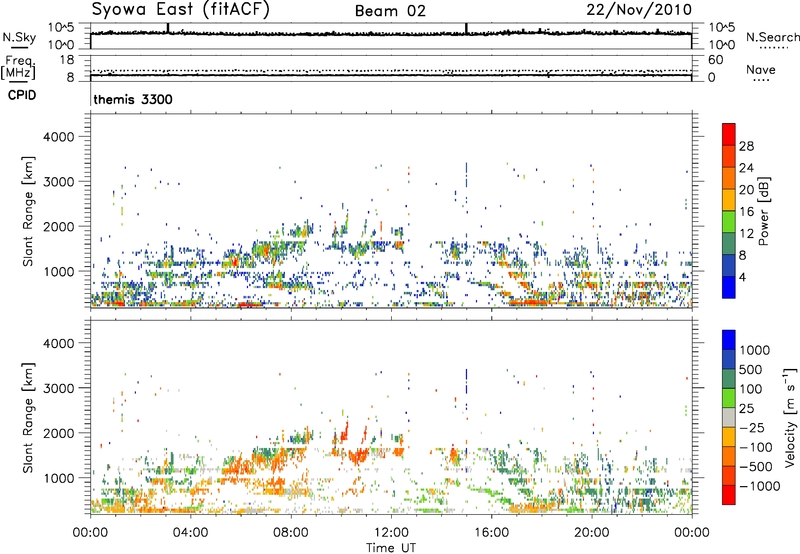Click the 'Slant Range [km]' label of velocity panel
Image resolution: width=800 pixels, height=554 pixels.
pyautogui.click(x=28, y=418)
